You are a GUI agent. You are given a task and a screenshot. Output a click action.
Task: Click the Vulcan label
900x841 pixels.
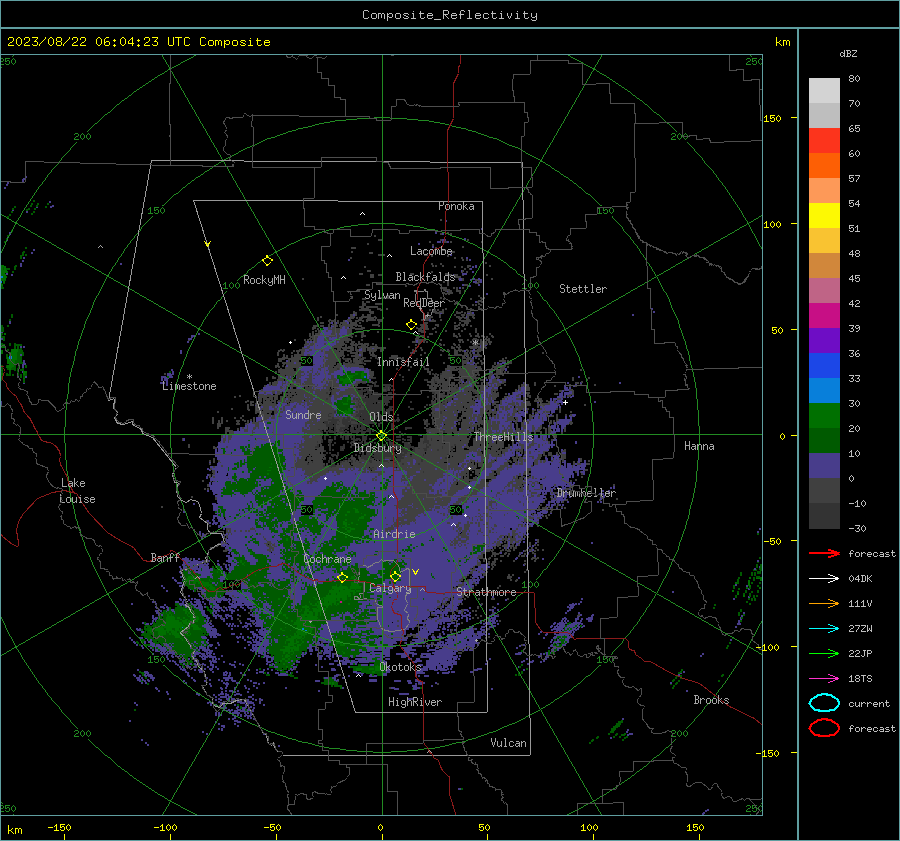tap(508, 743)
